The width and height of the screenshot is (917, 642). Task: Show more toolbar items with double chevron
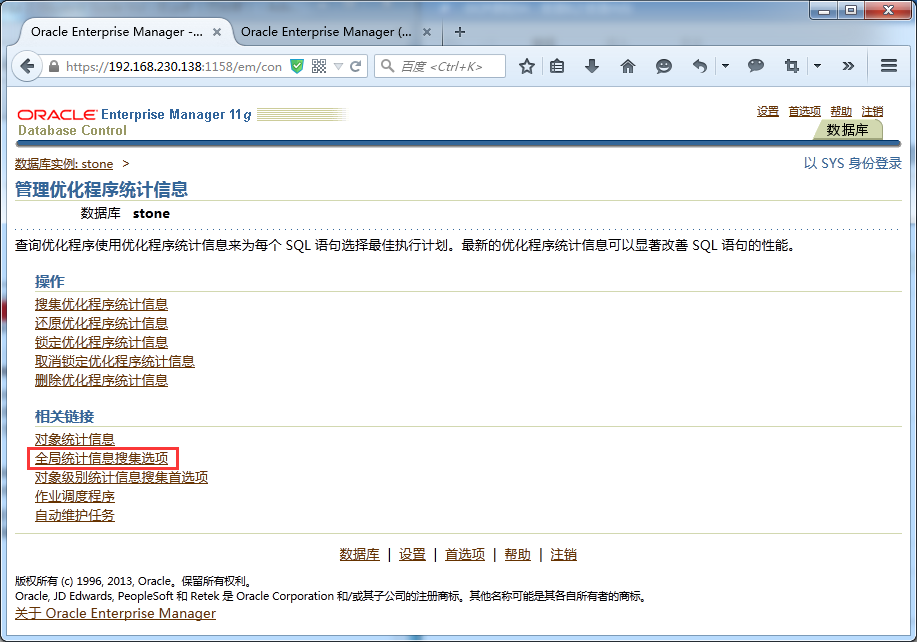pos(848,66)
